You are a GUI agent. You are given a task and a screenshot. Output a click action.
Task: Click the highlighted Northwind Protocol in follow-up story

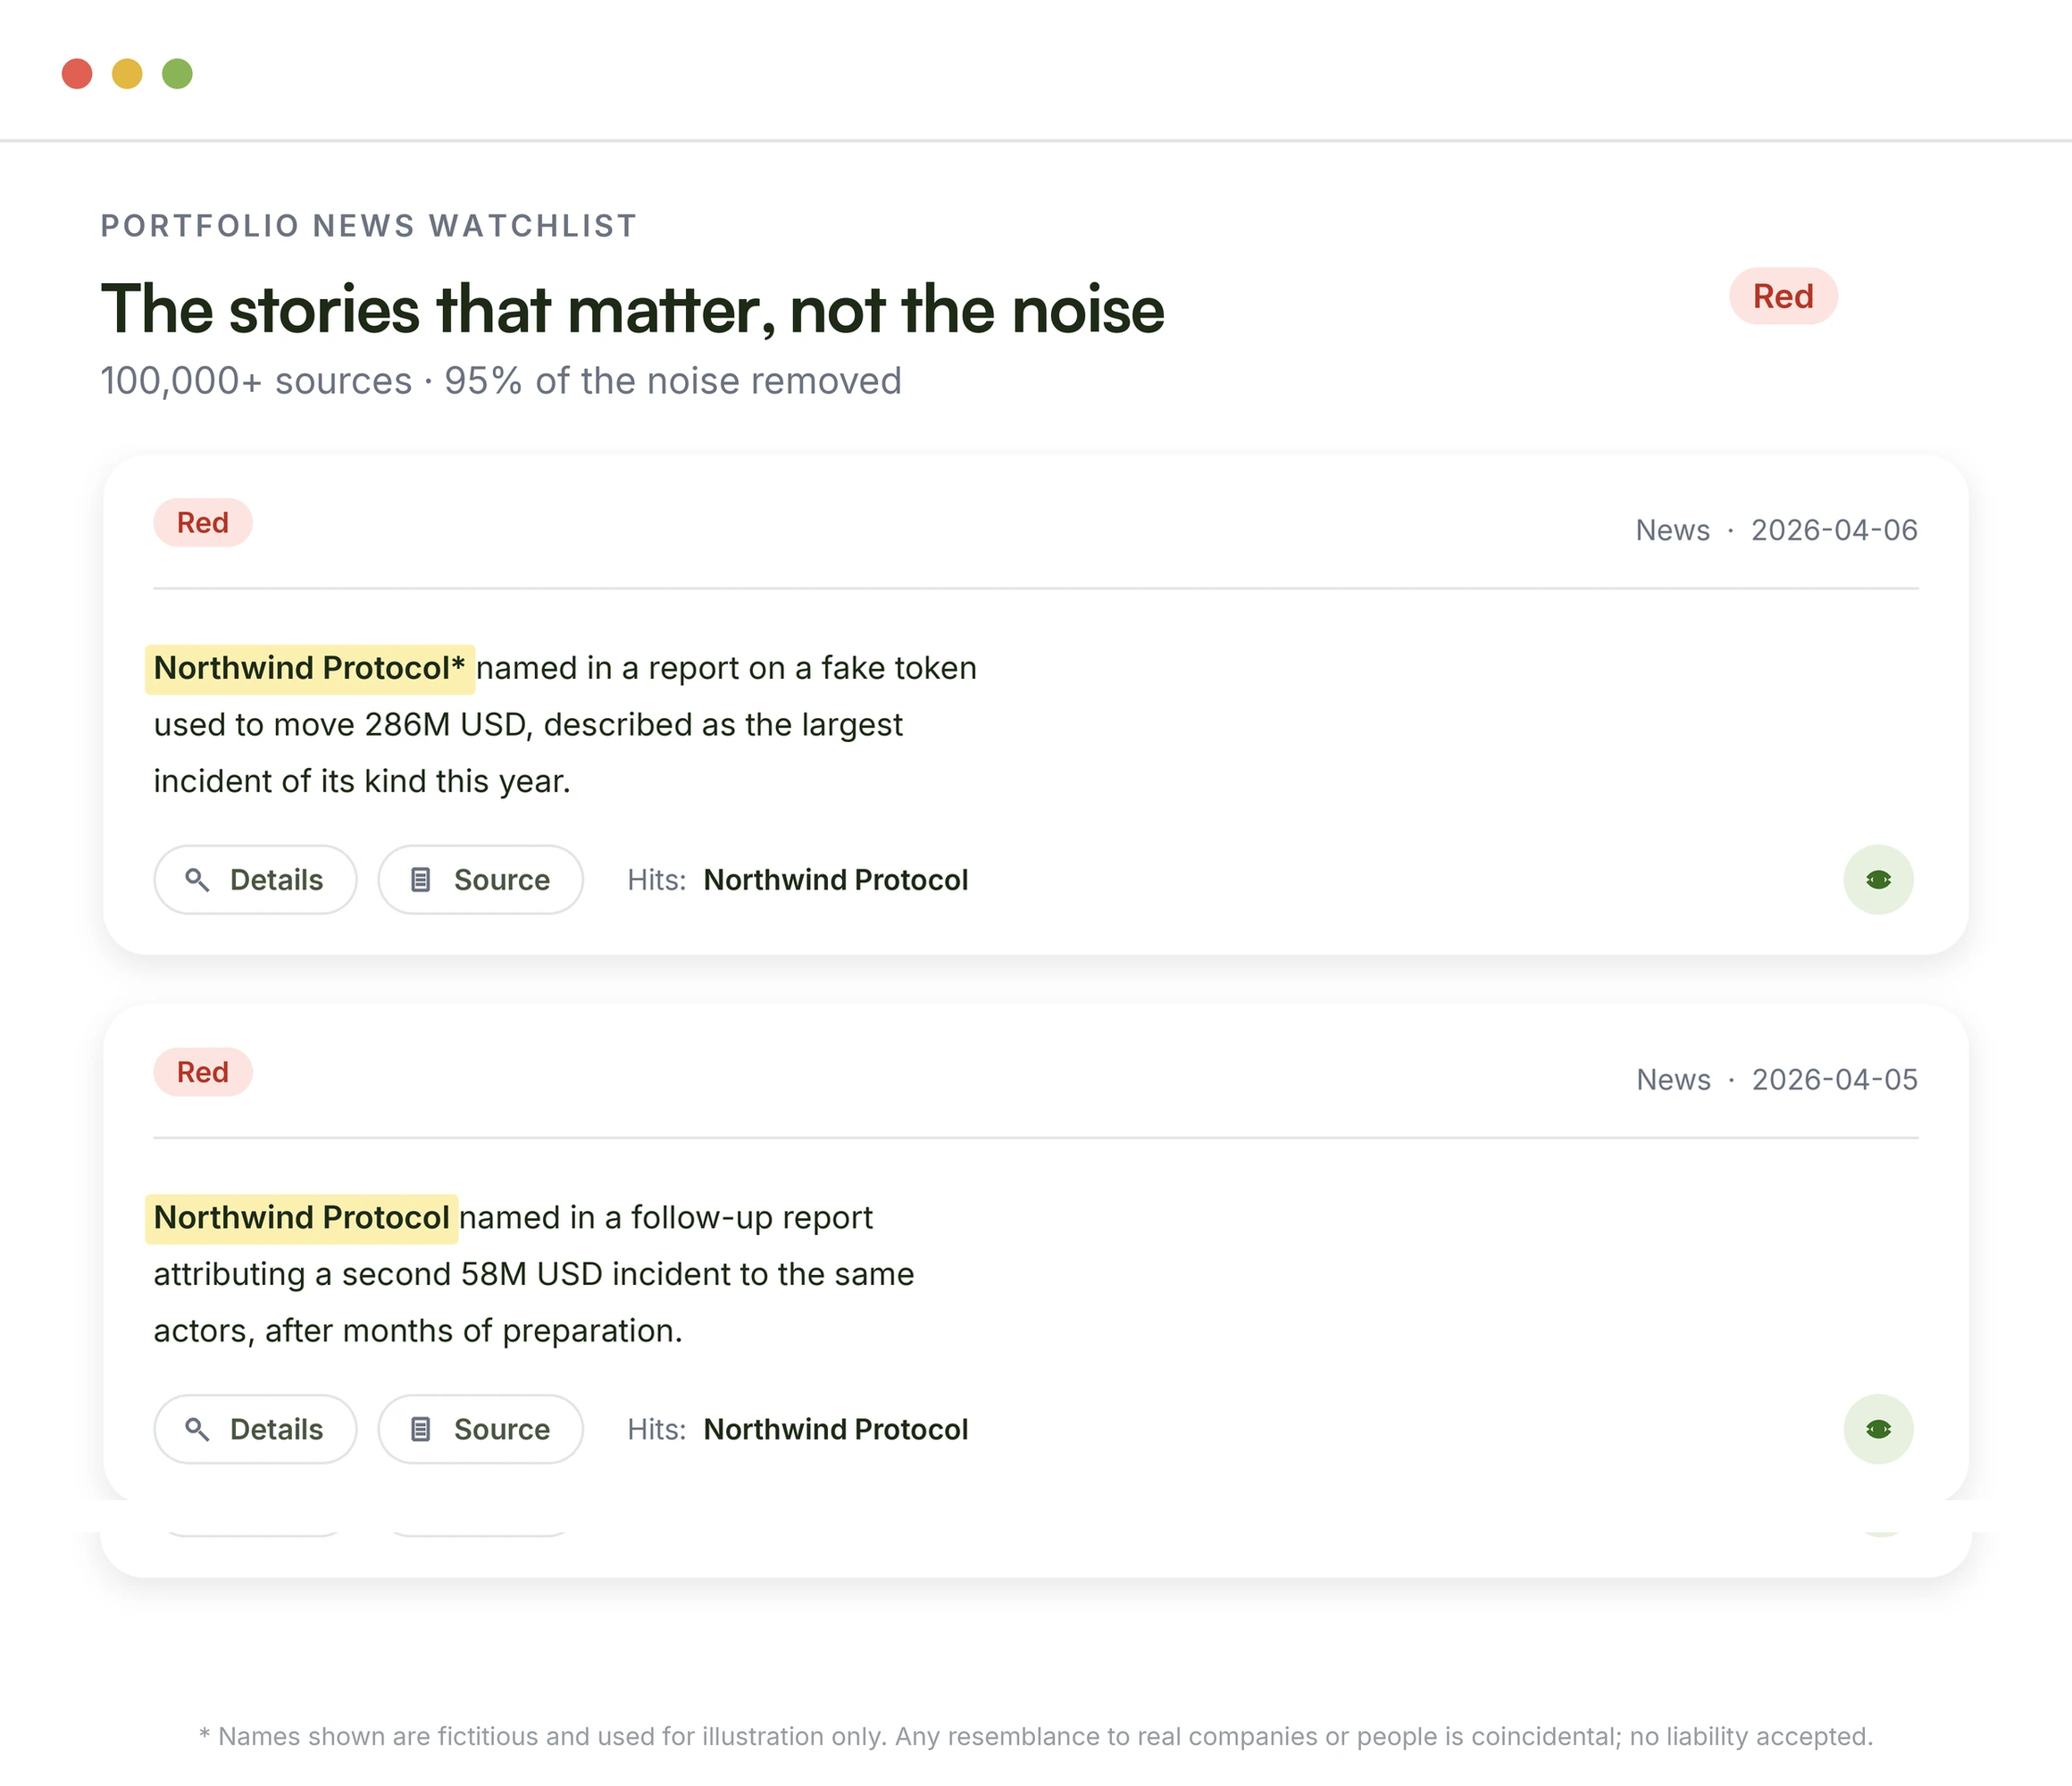point(302,1218)
